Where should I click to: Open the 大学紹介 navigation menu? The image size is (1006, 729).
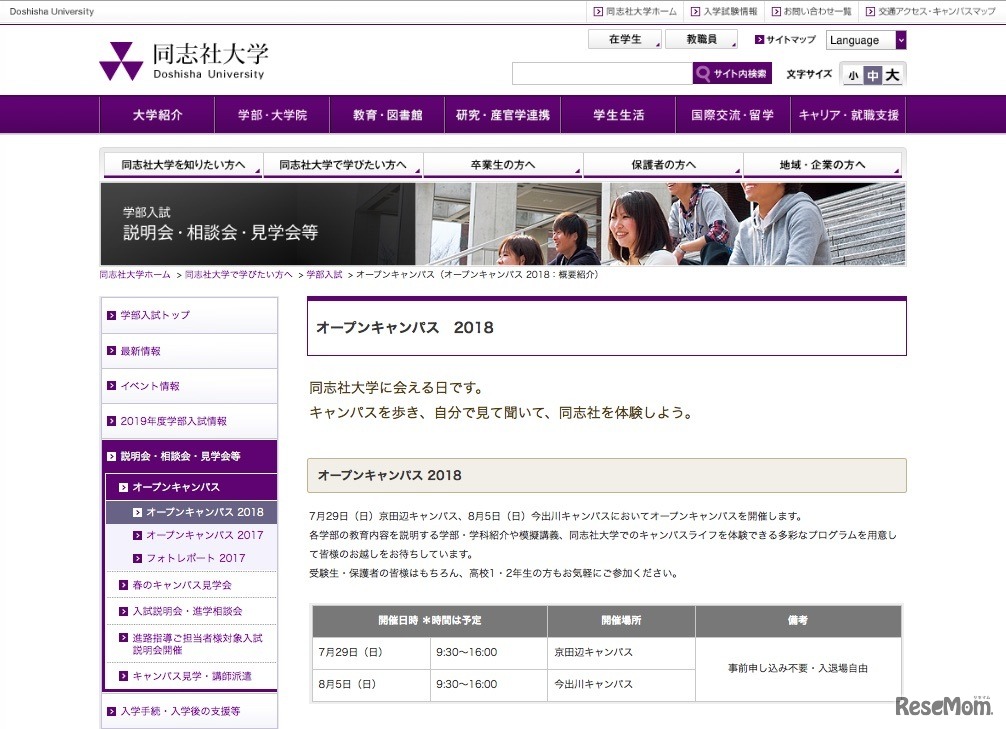pos(157,115)
